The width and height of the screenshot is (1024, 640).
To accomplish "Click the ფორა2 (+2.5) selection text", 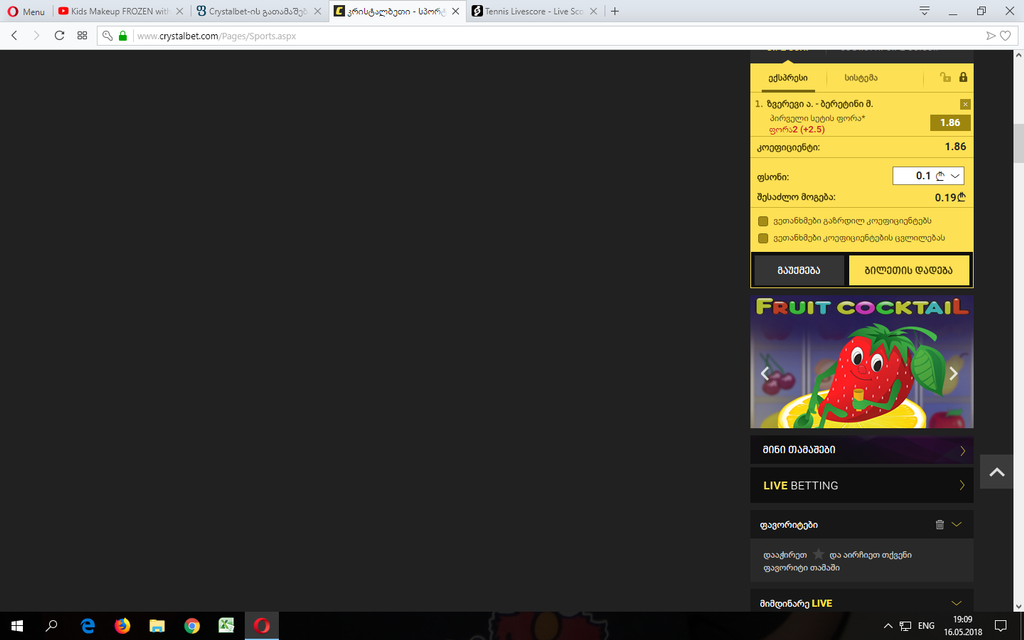I will coord(797,129).
